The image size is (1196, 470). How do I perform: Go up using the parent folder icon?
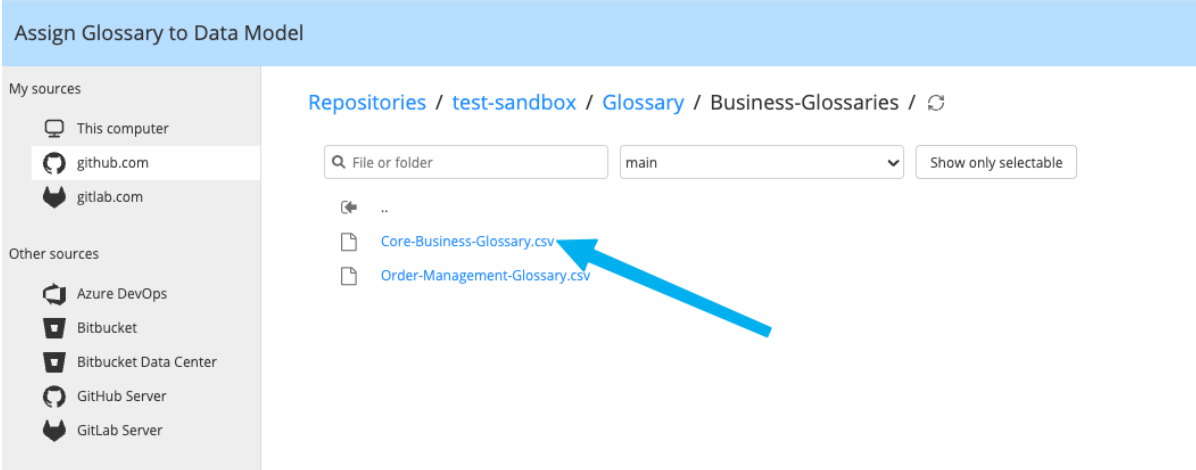click(x=348, y=208)
